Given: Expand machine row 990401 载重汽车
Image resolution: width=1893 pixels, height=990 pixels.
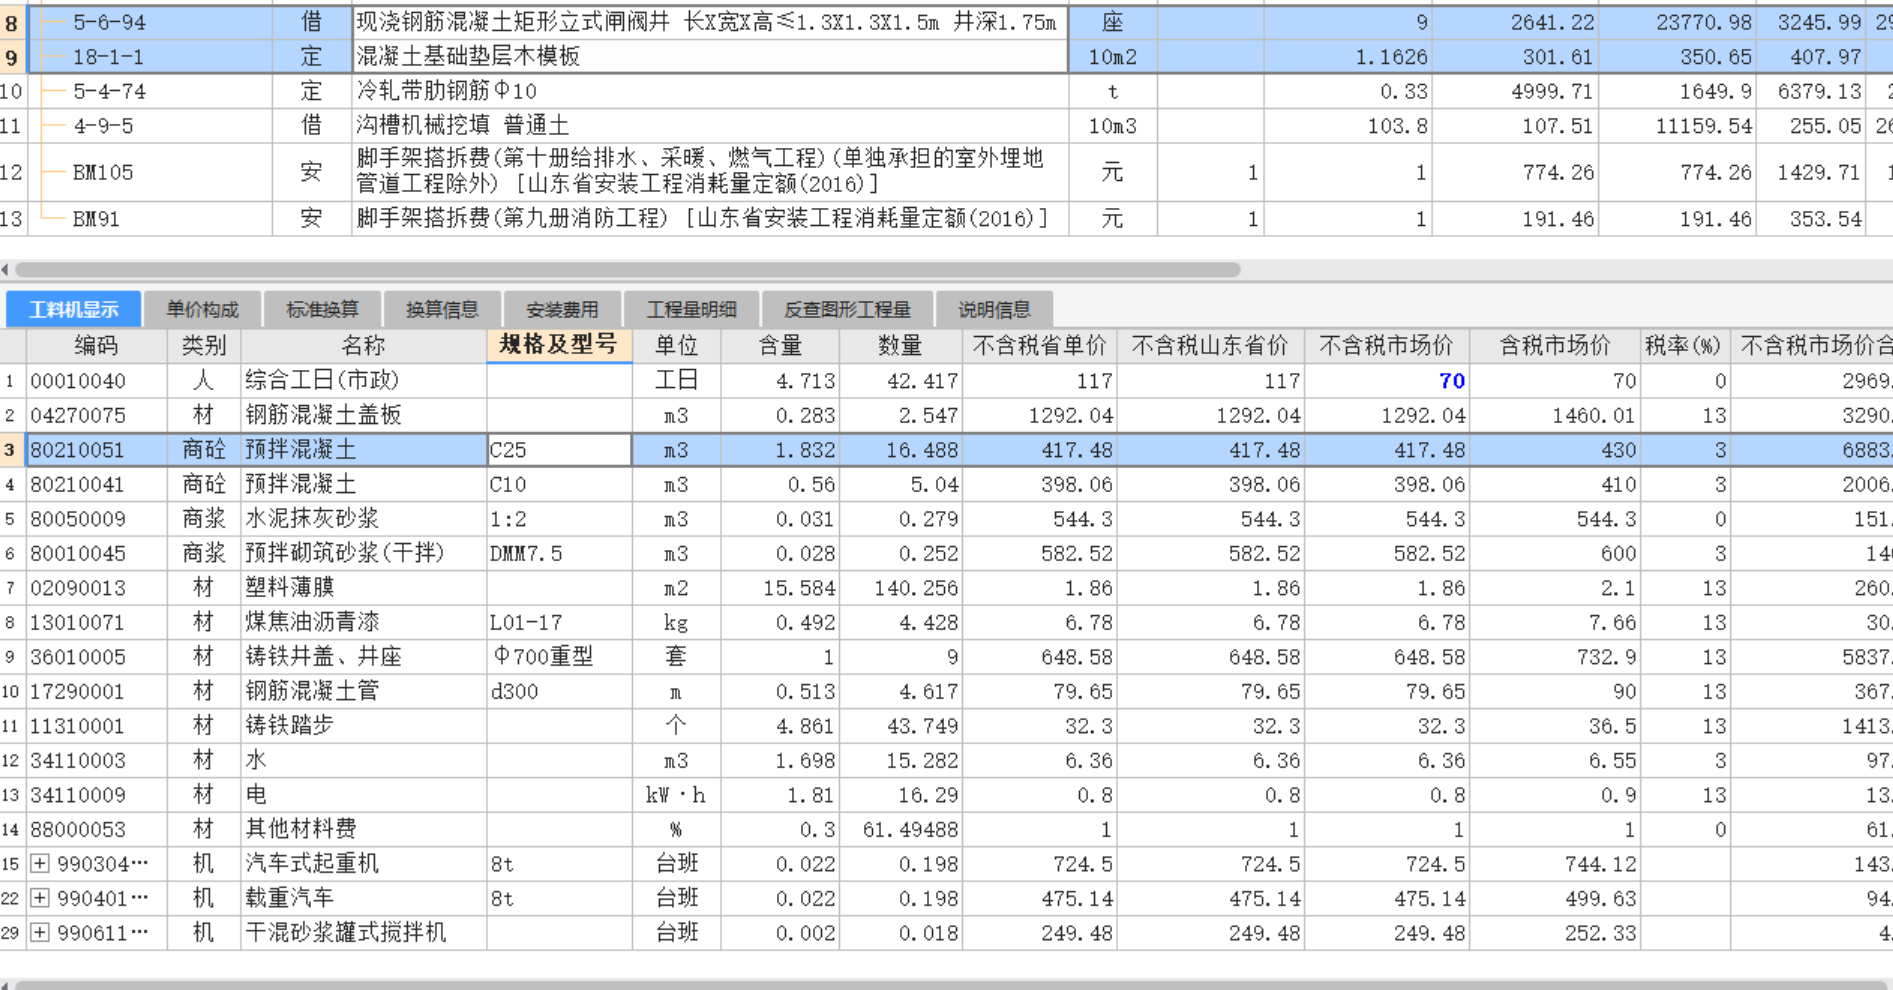Looking at the screenshot, I should click(39, 898).
